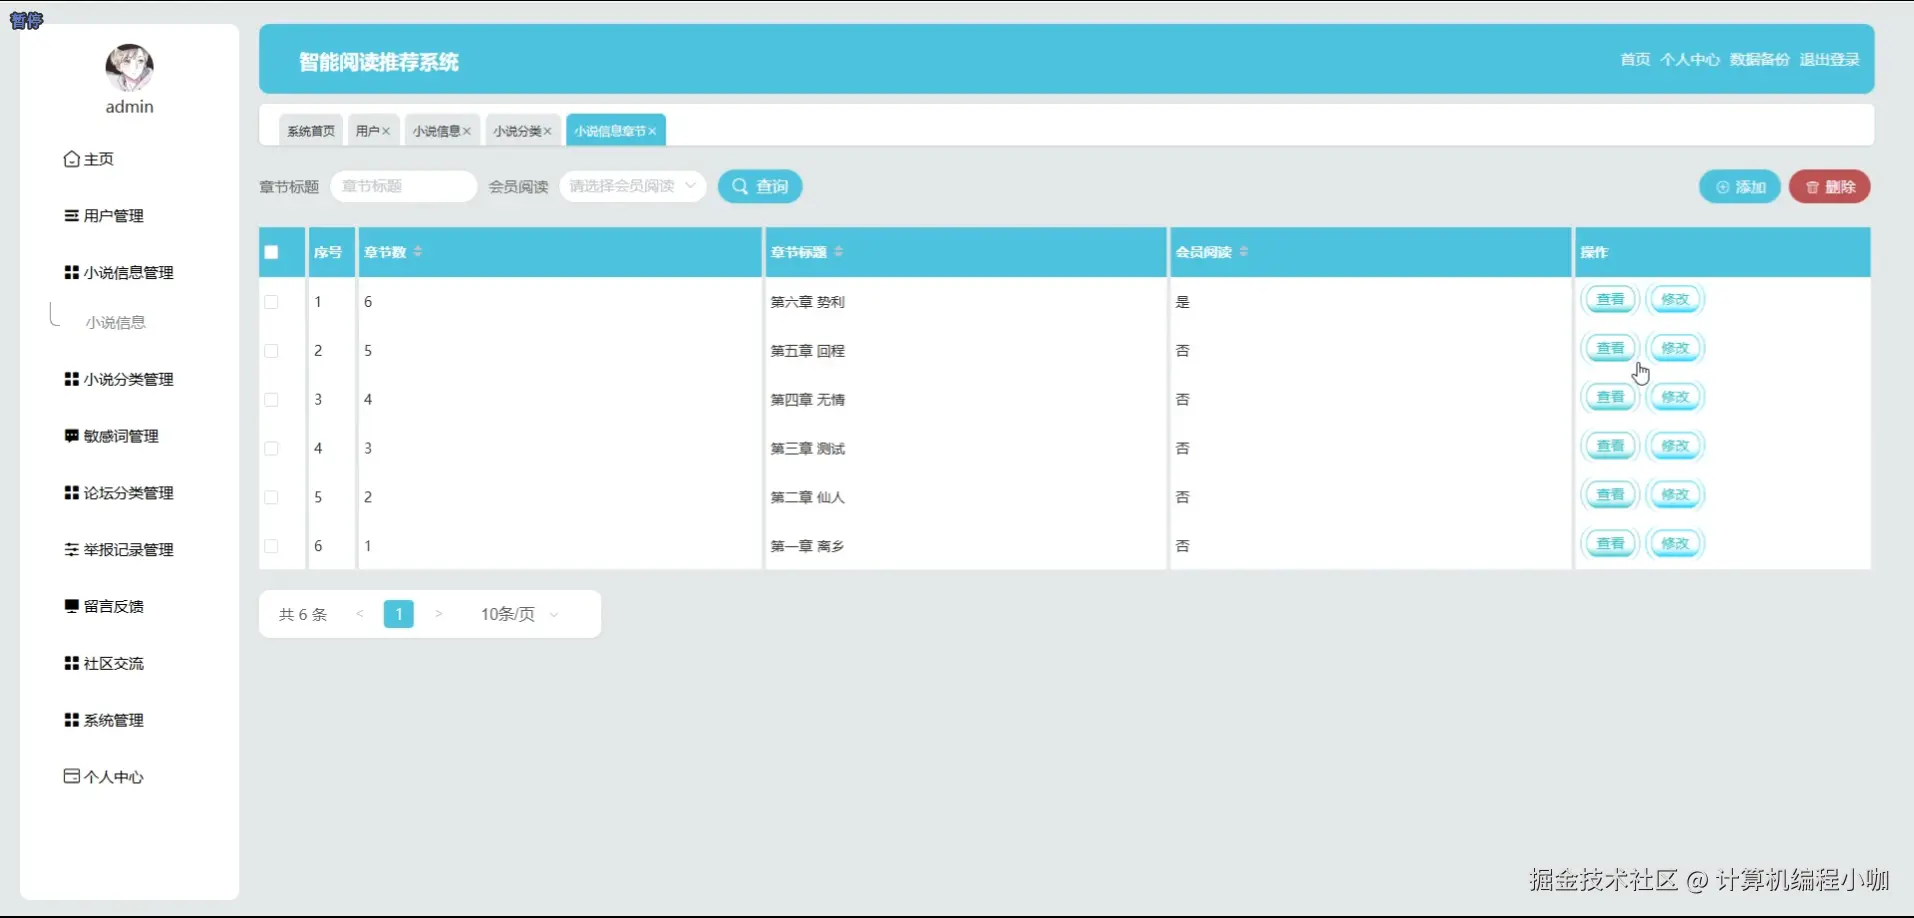Click 修改 for 第二章 仙人
The image size is (1914, 918).
tap(1675, 495)
